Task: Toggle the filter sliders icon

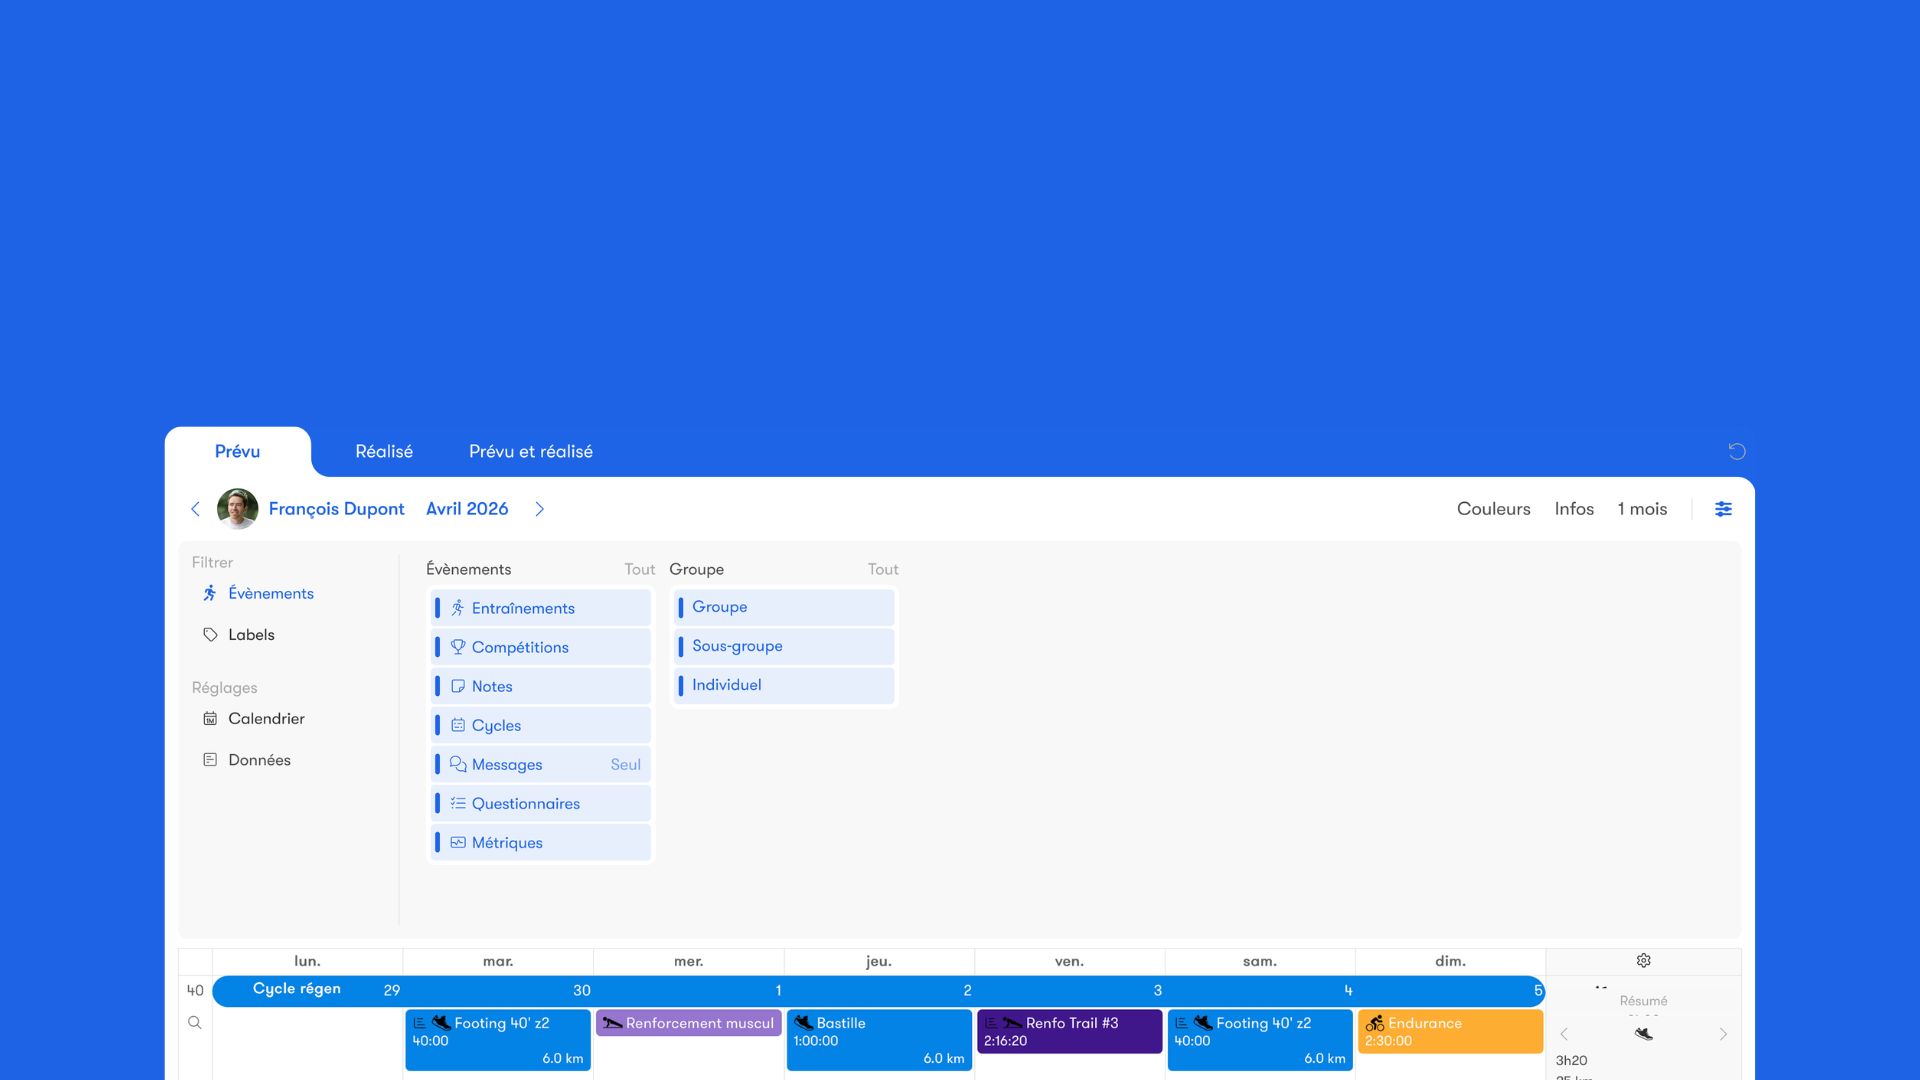Action: (x=1723, y=509)
